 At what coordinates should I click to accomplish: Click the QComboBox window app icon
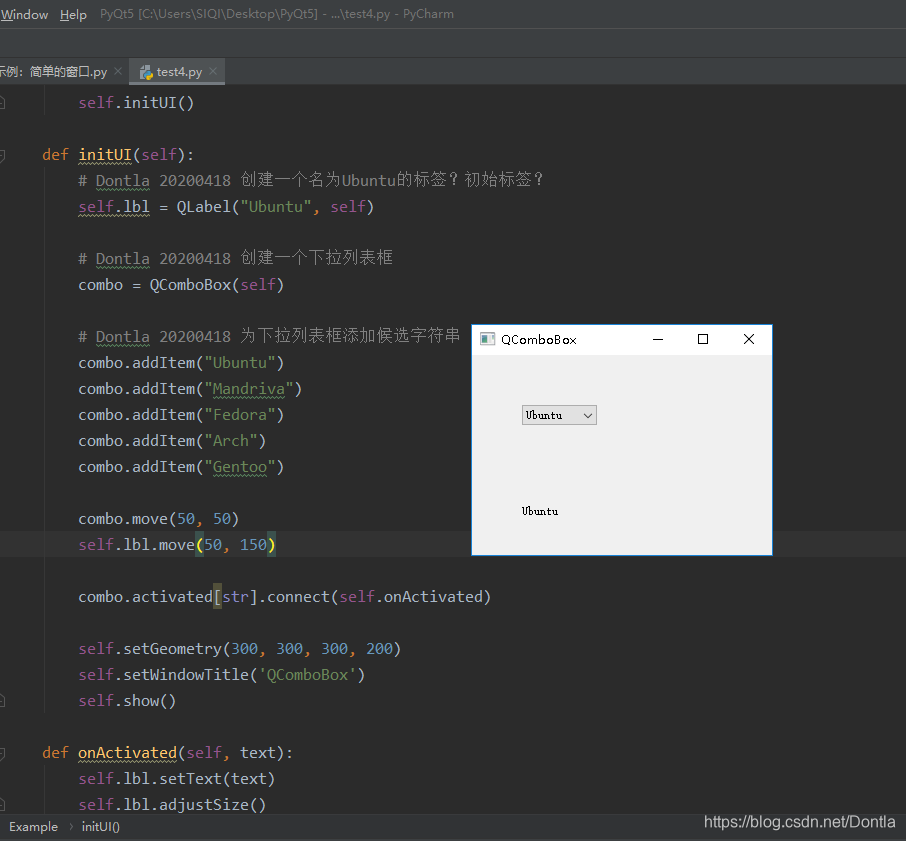pos(487,339)
